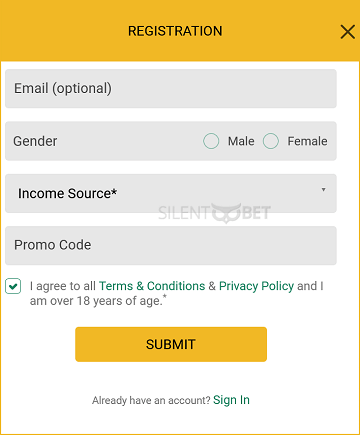
Task: Focus the Promo Code field
Action: click(x=171, y=246)
